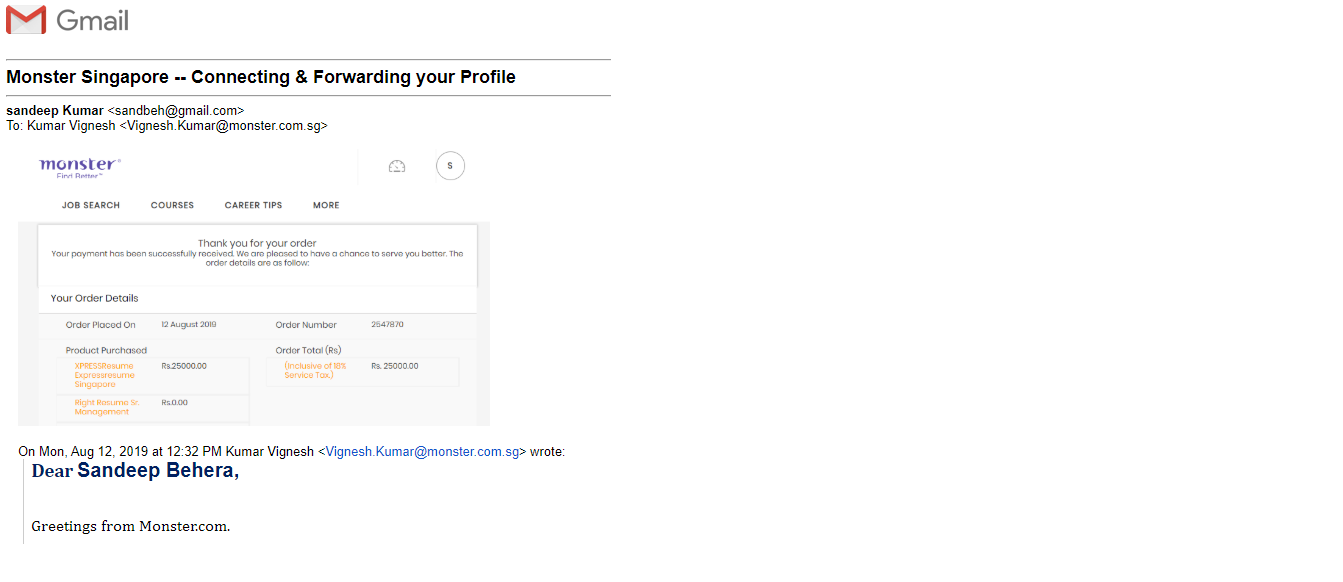Click Vignesh.Kumar@monster.com.sg link in quoted header
Viewport: 1343px width, 582px height.
(422, 452)
